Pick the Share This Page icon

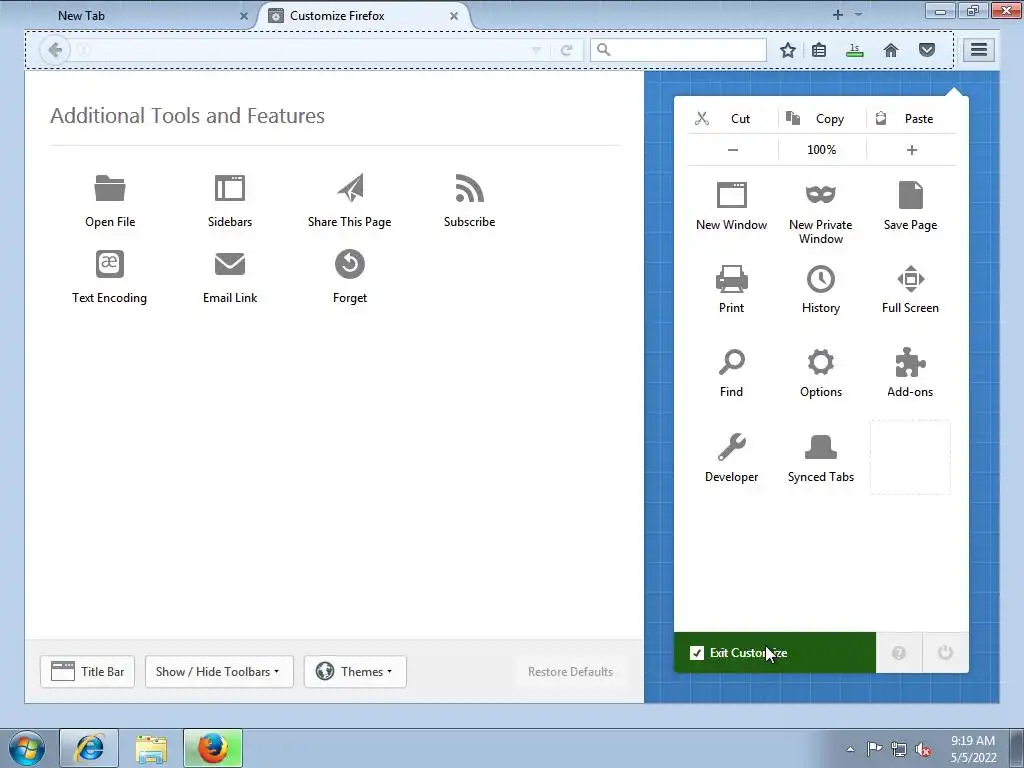point(350,188)
